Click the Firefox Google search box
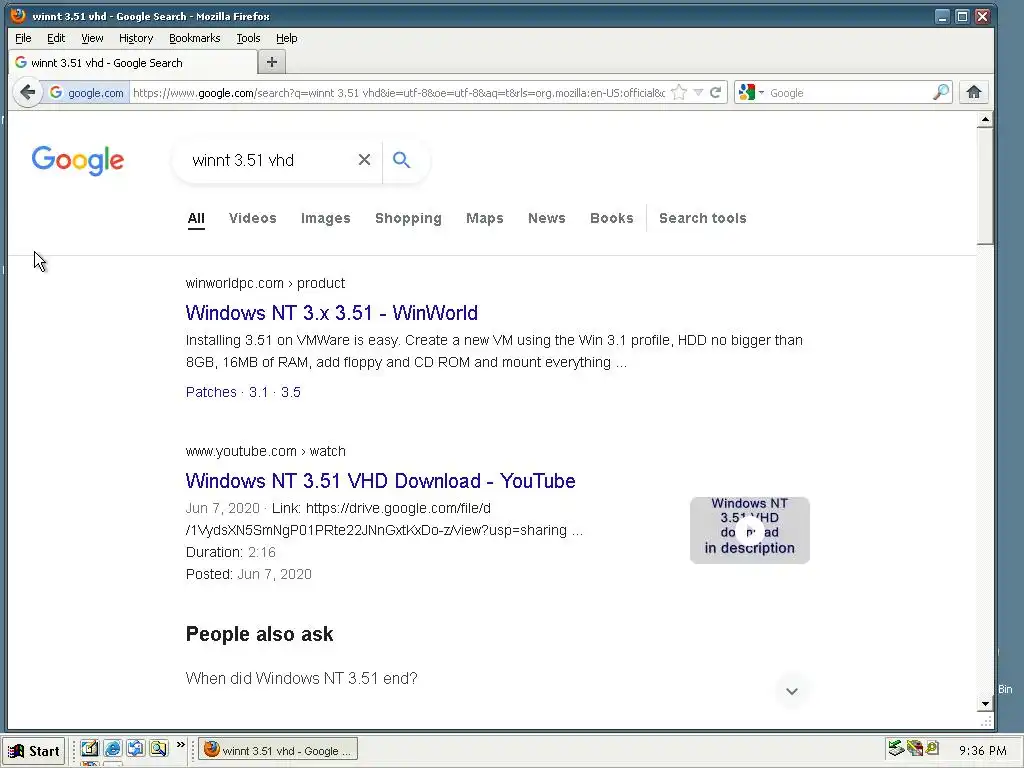 point(849,93)
